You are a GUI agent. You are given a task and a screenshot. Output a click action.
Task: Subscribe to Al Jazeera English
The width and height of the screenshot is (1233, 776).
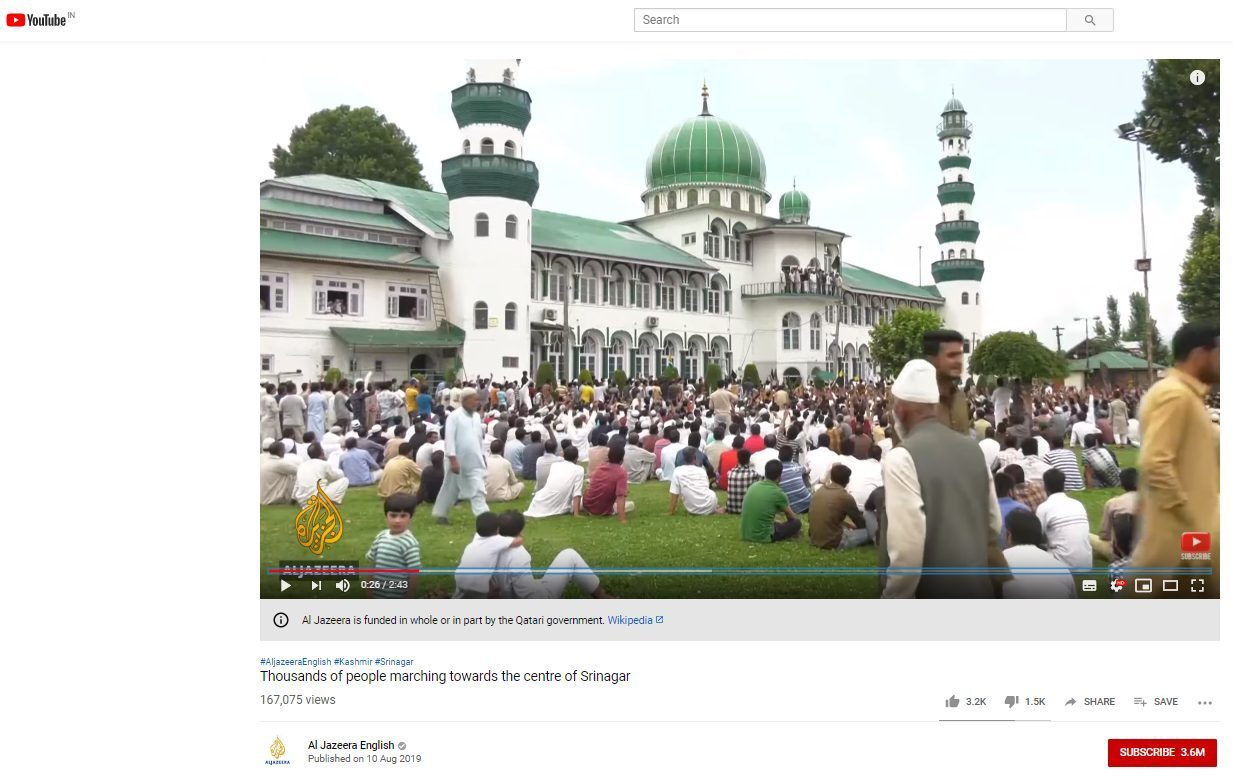click(x=1161, y=753)
